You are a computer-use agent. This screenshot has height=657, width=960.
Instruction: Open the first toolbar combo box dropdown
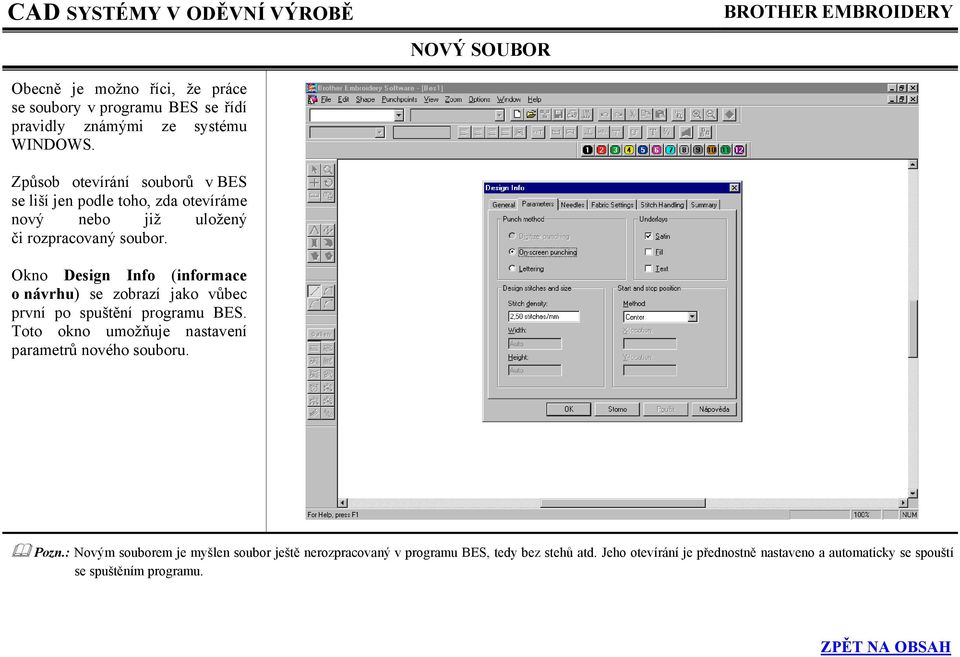[399, 115]
